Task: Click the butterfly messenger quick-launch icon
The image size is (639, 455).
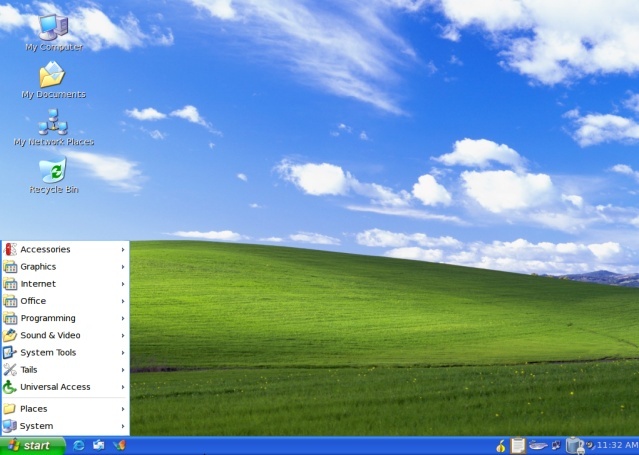Action: (x=119, y=445)
